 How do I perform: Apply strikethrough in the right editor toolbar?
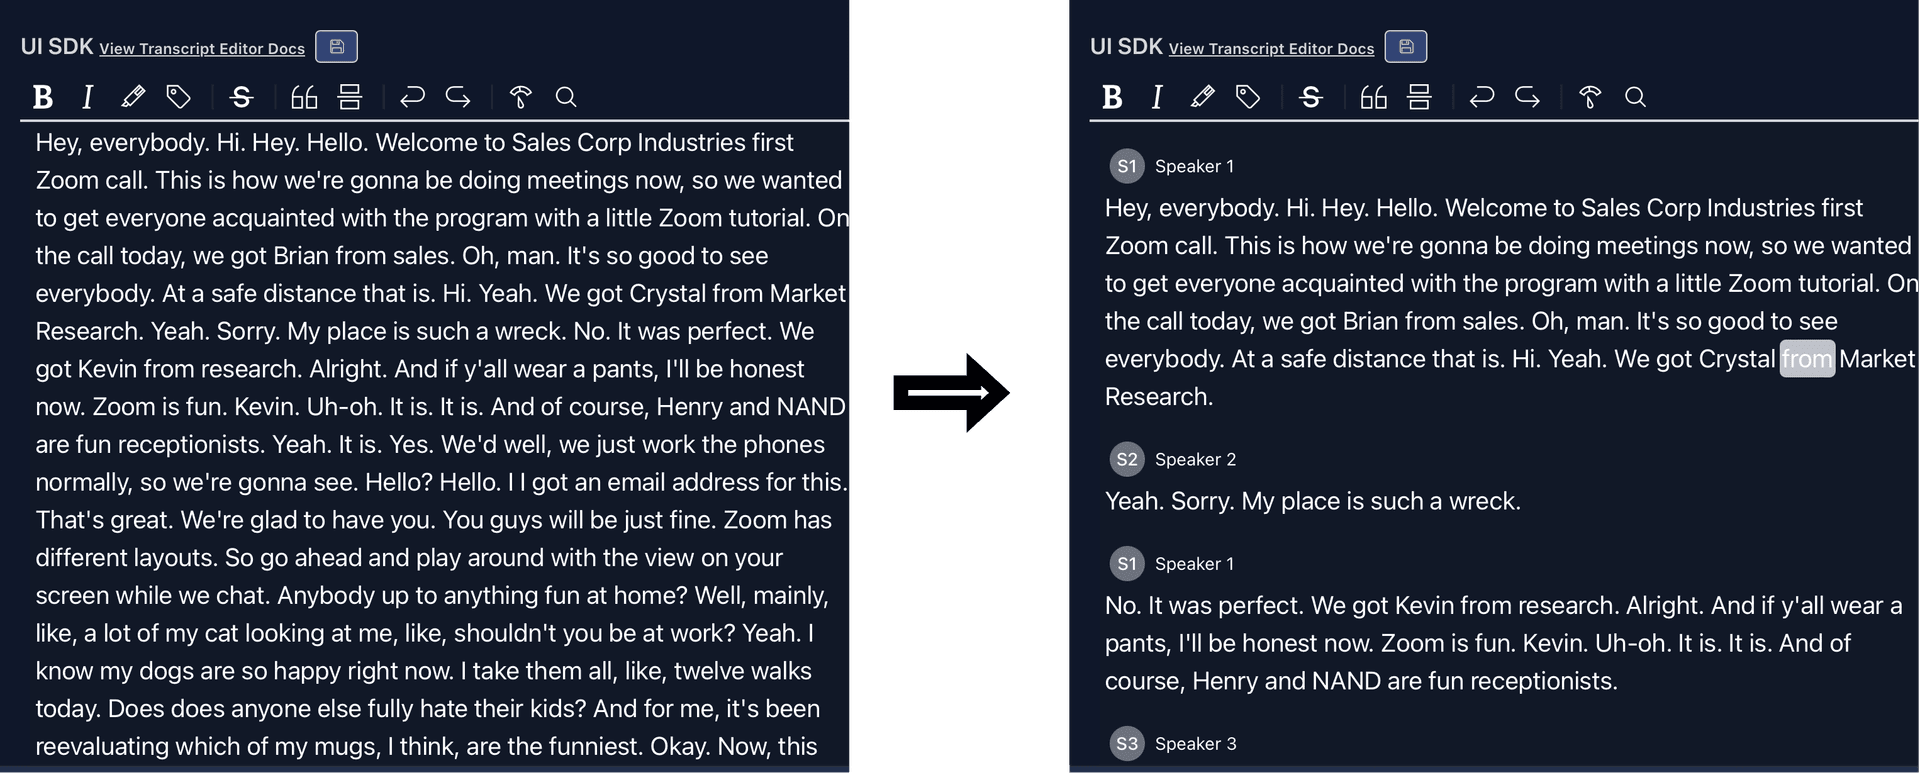(x=1311, y=97)
